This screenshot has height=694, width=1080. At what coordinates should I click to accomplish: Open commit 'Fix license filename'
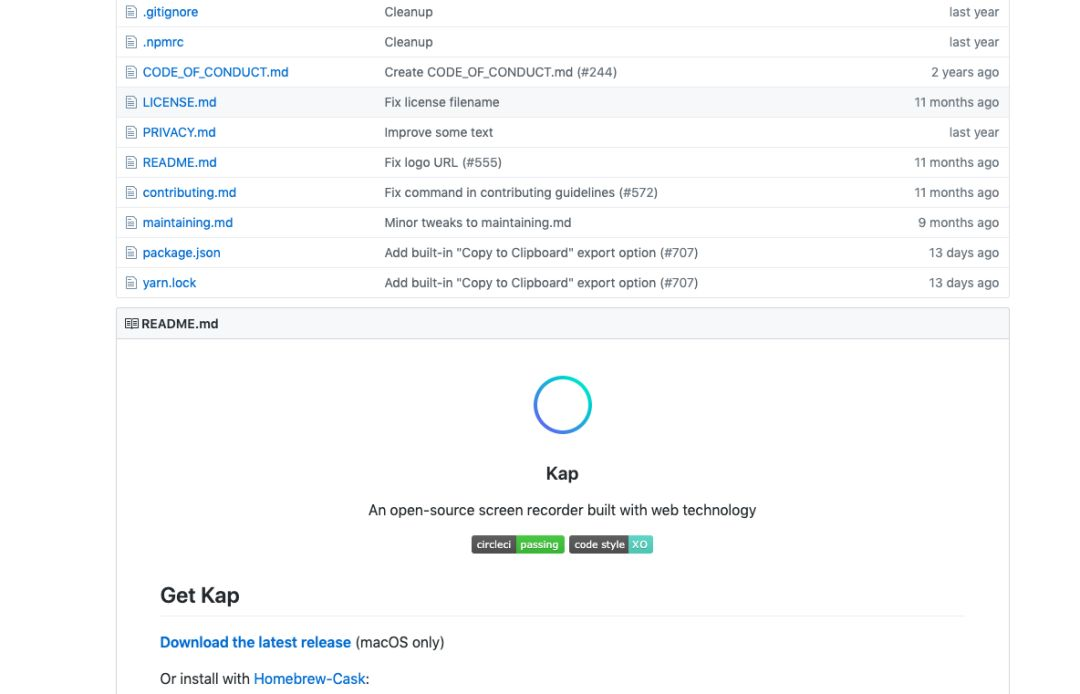click(x=441, y=102)
